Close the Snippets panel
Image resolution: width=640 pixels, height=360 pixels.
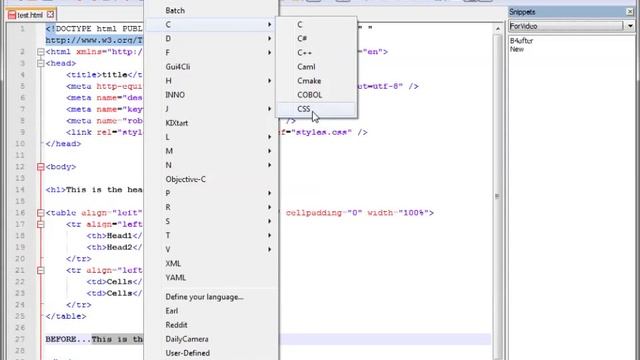[630, 12]
